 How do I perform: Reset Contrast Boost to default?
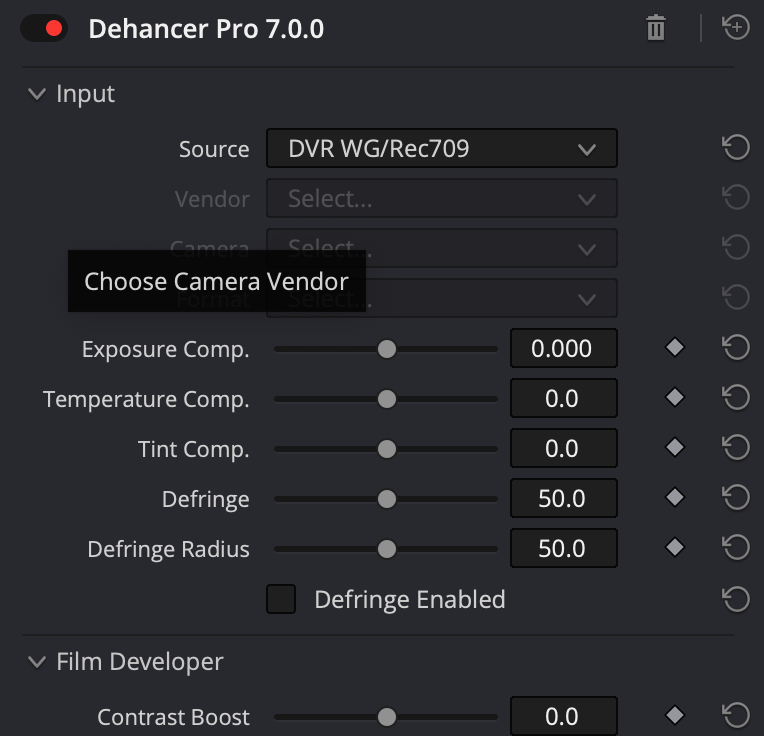coord(735,716)
